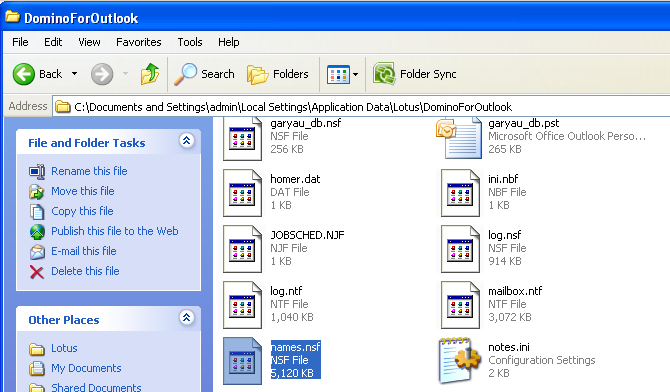Click the folder icon in Address bar
This screenshot has height=392, width=670.
point(63,106)
